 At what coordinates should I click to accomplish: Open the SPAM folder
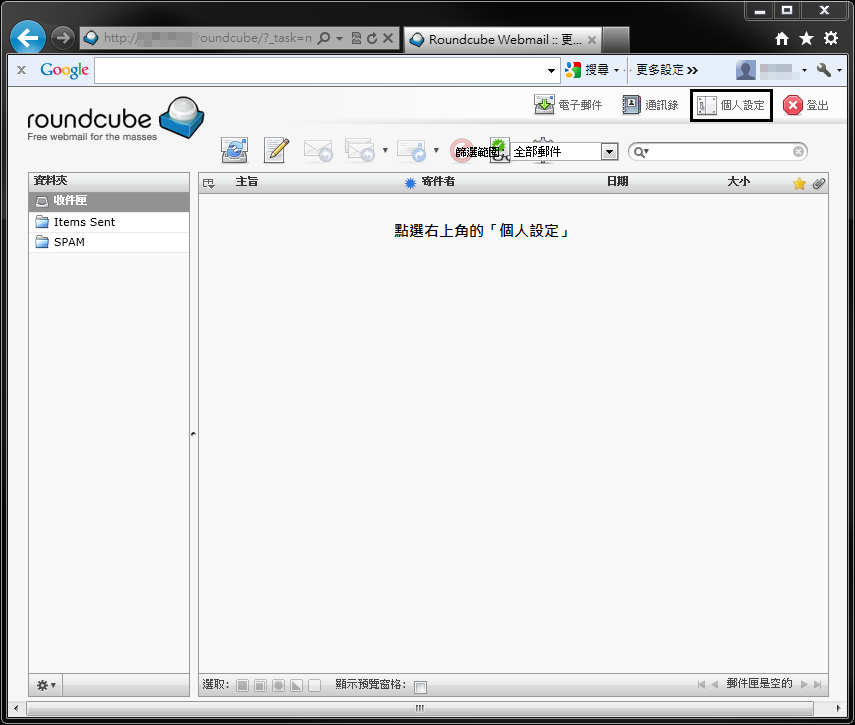pyautogui.click(x=69, y=242)
